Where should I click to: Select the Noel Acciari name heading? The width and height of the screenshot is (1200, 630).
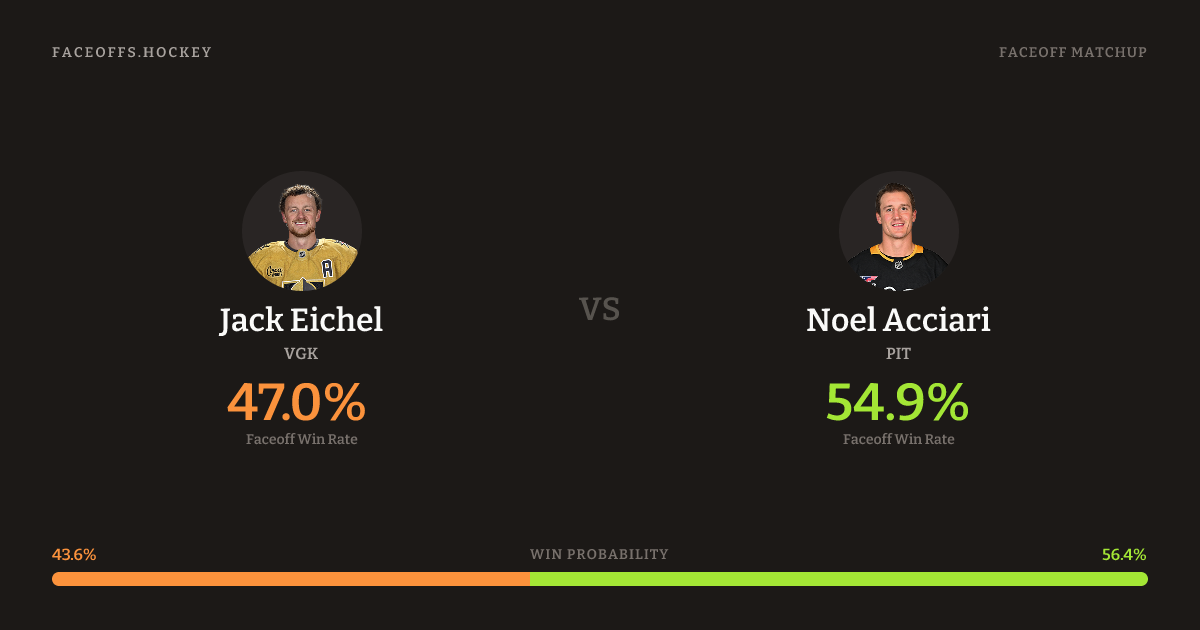coord(898,320)
